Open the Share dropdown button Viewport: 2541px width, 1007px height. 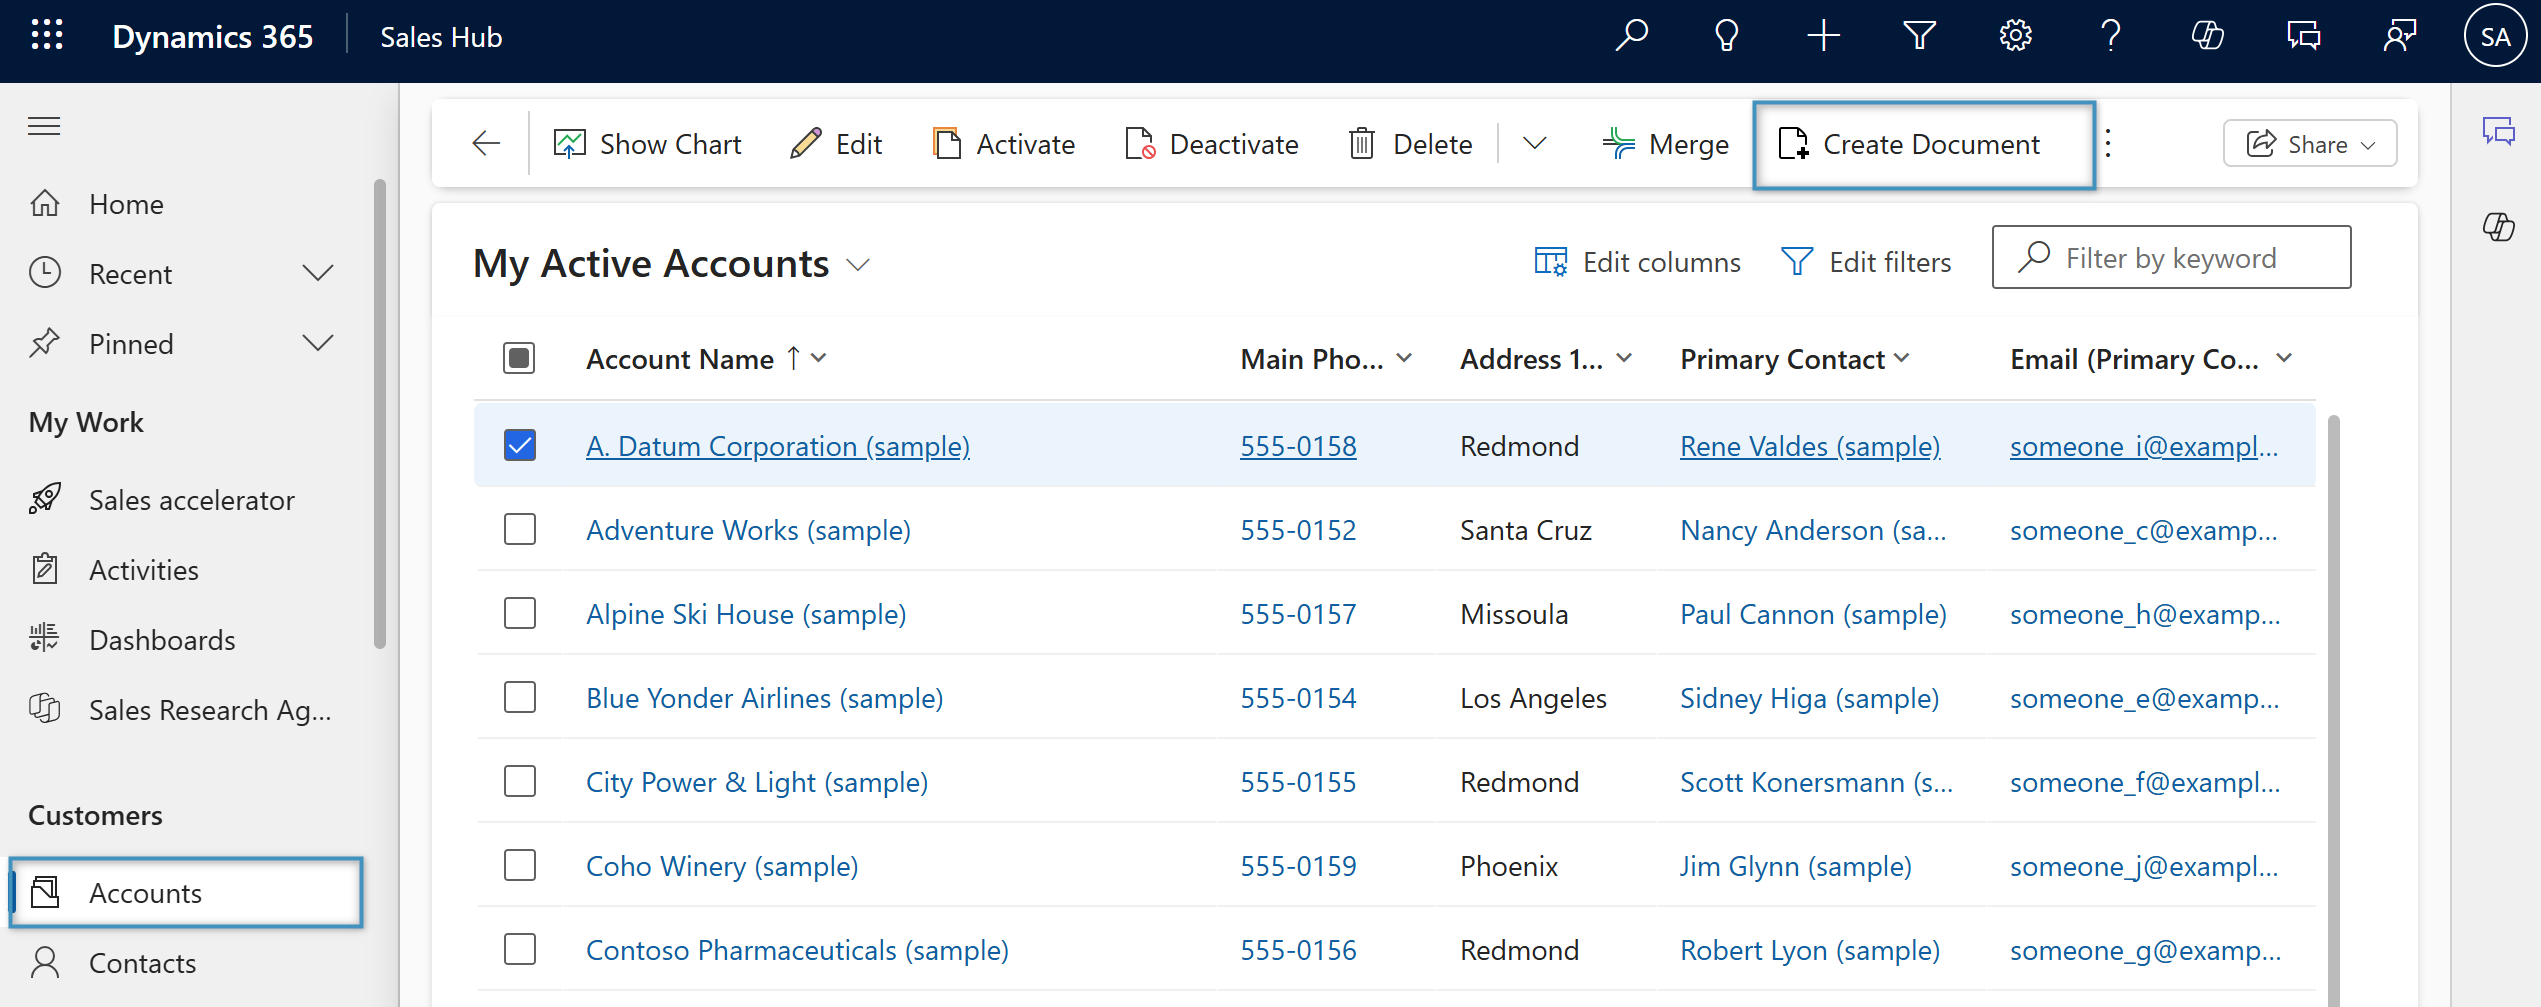click(x=2309, y=144)
